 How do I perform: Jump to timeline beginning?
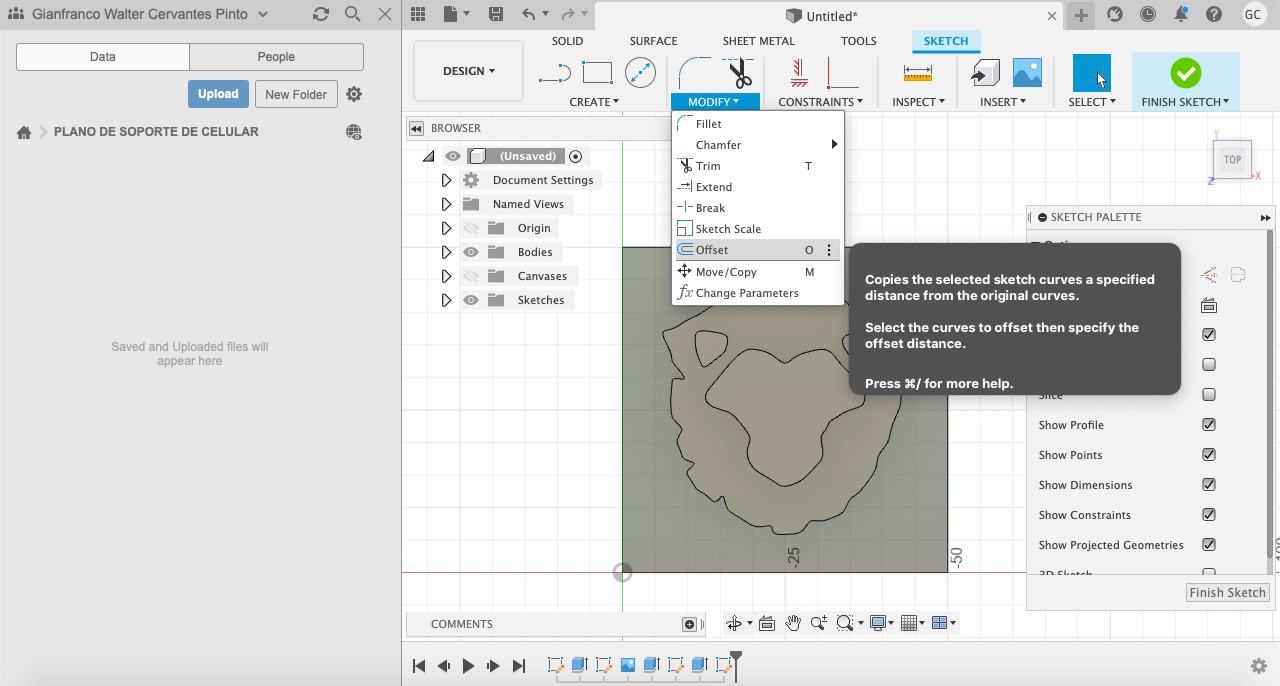tap(419, 665)
